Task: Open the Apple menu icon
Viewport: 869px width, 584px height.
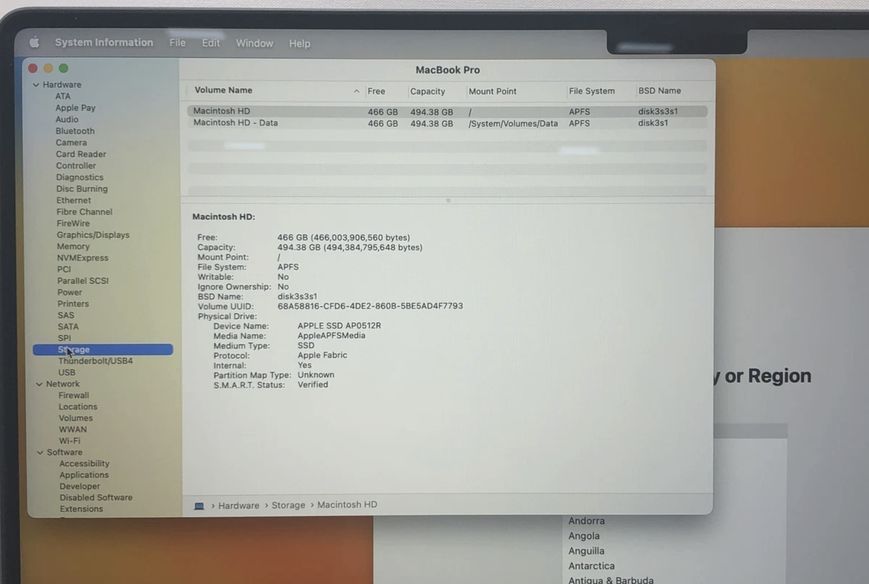Action: [x=34, y=42]
